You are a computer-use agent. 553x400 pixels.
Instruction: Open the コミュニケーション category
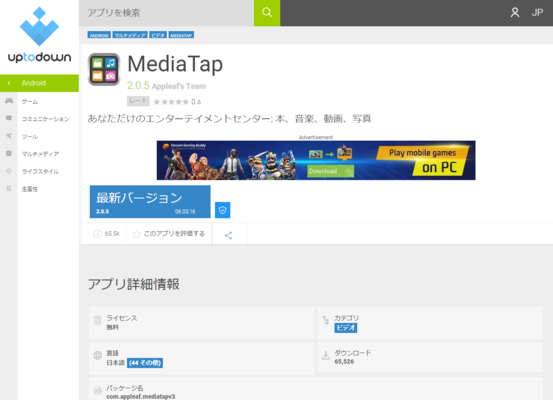click(45, 119)
